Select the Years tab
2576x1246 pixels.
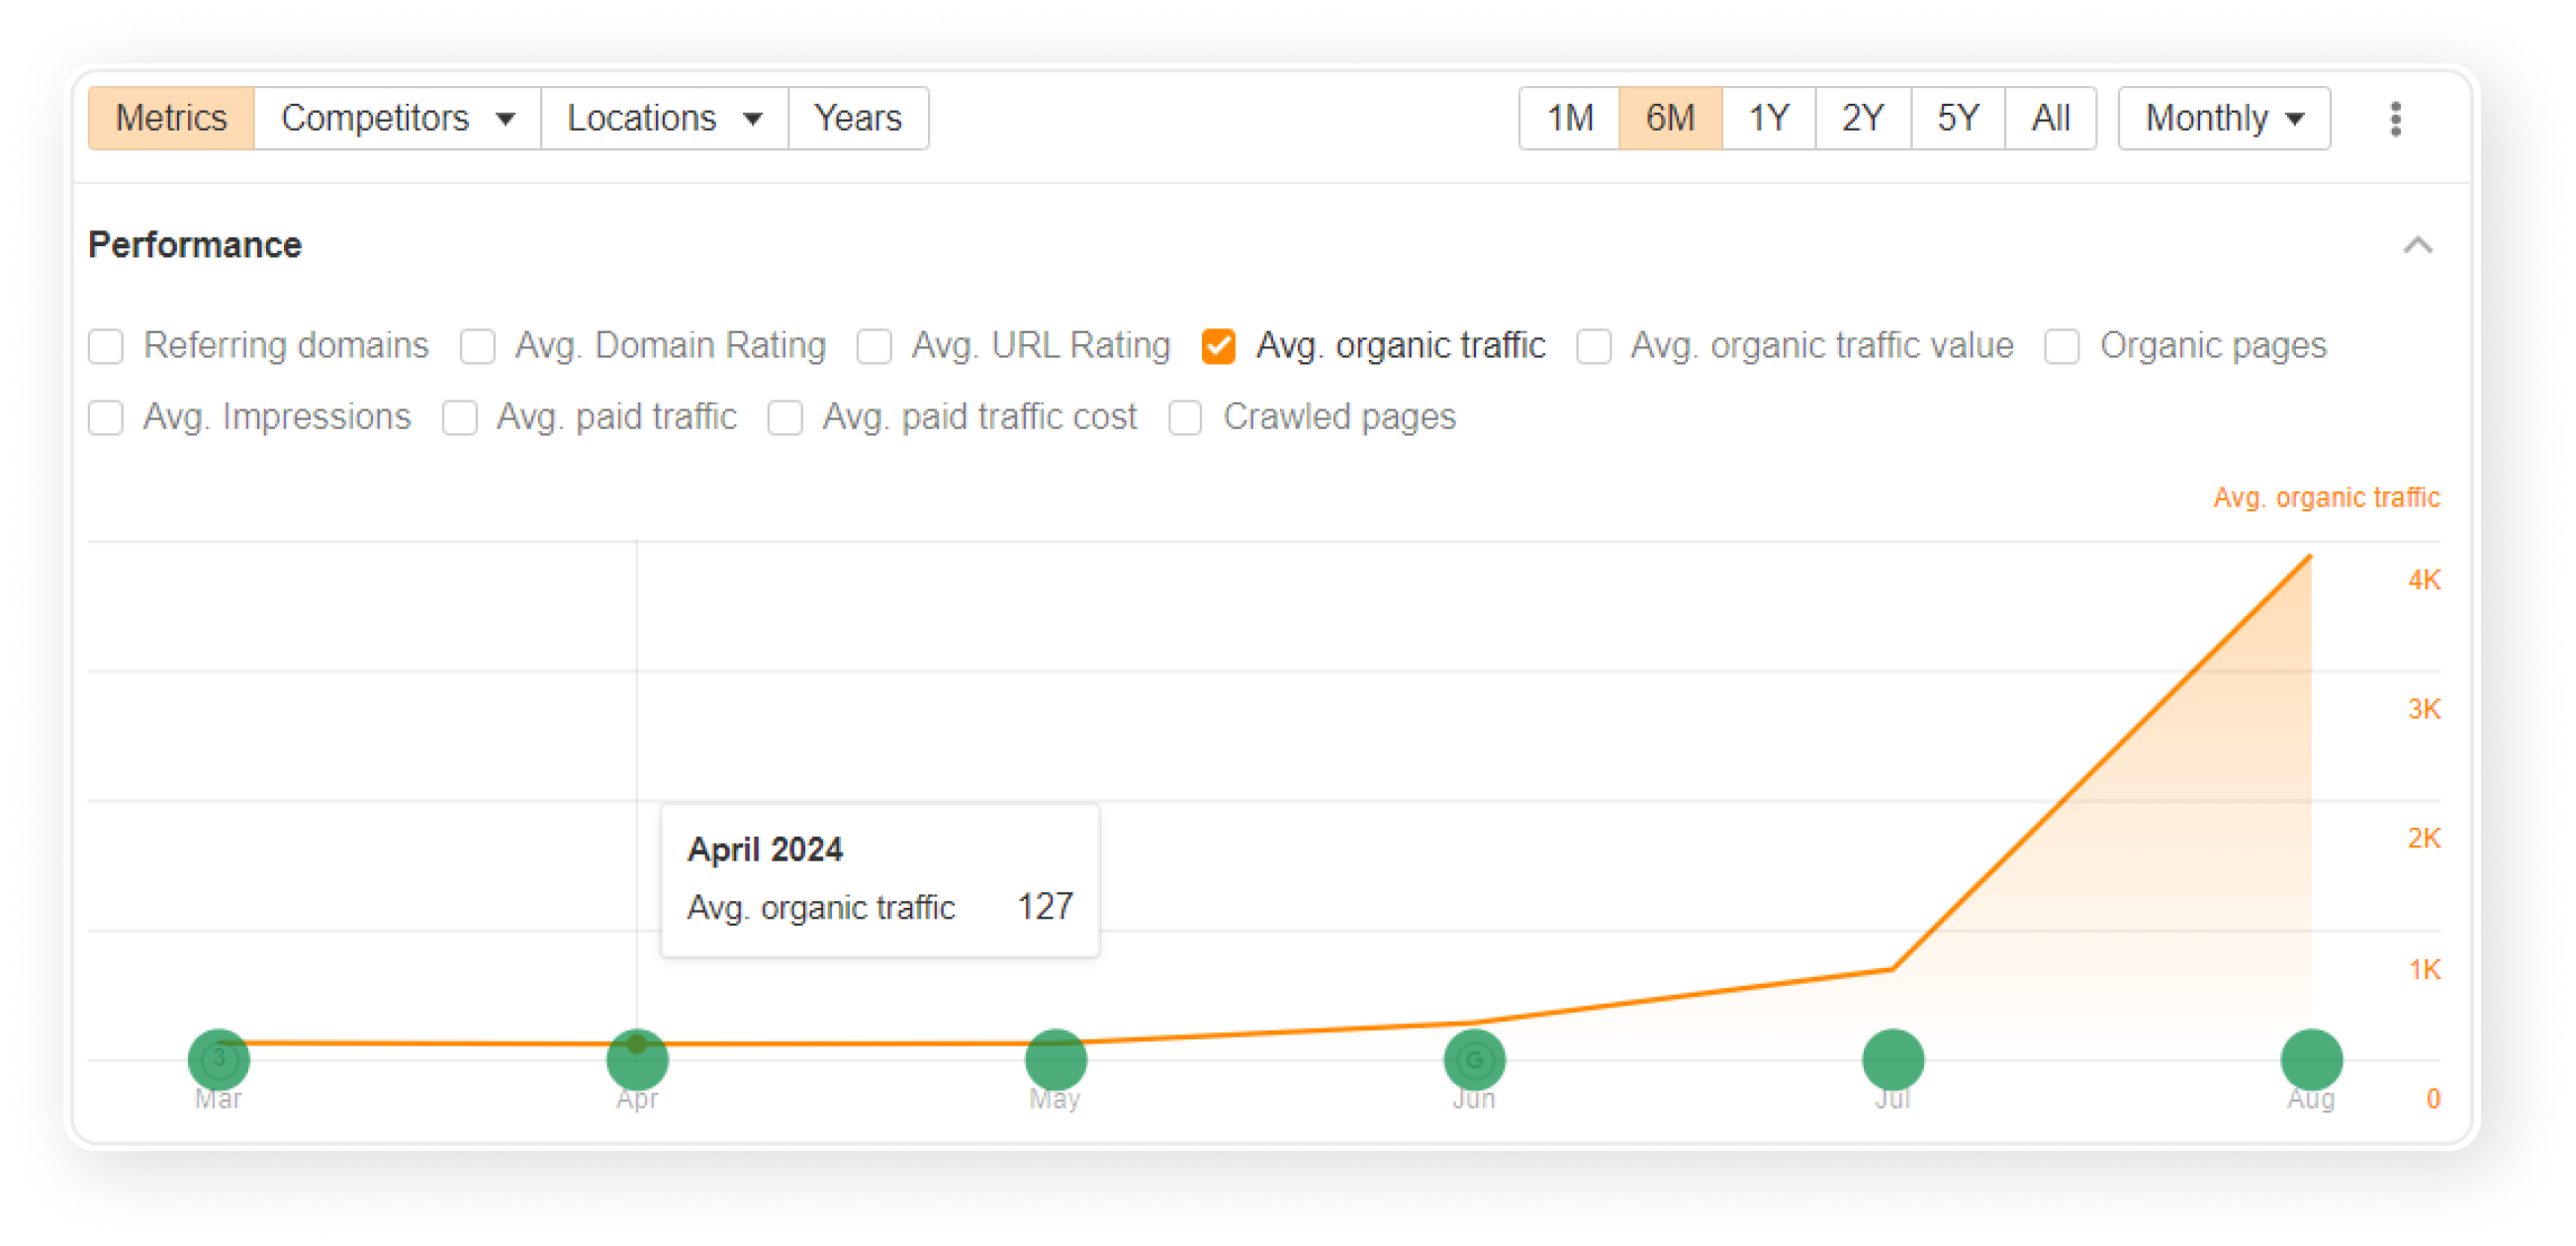858,117
